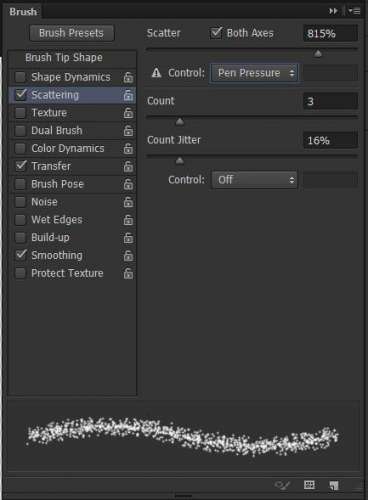This screenshot has width=368, height=500.
Task: Click the Brush Presets button
Action: click(72, 33)
